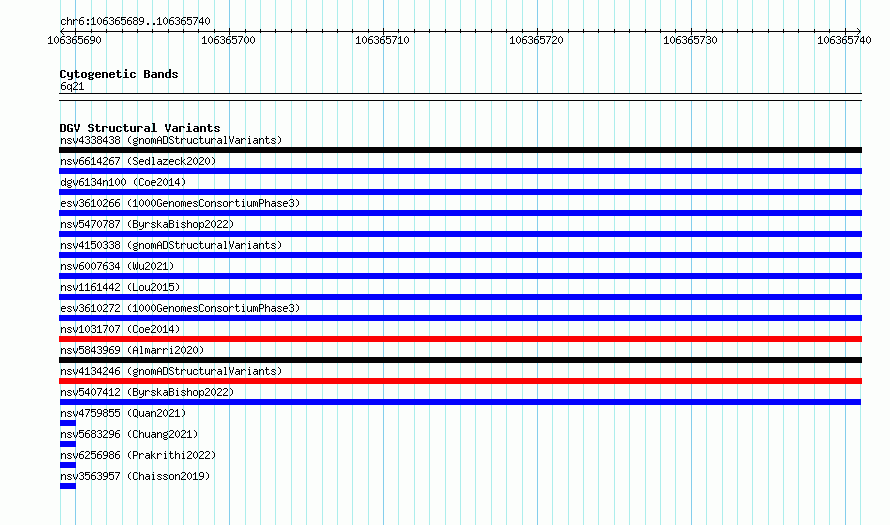Click short blue bar below nsv6256986
The width and height of the screenshot is (890, 525).
tap(68, 465)
